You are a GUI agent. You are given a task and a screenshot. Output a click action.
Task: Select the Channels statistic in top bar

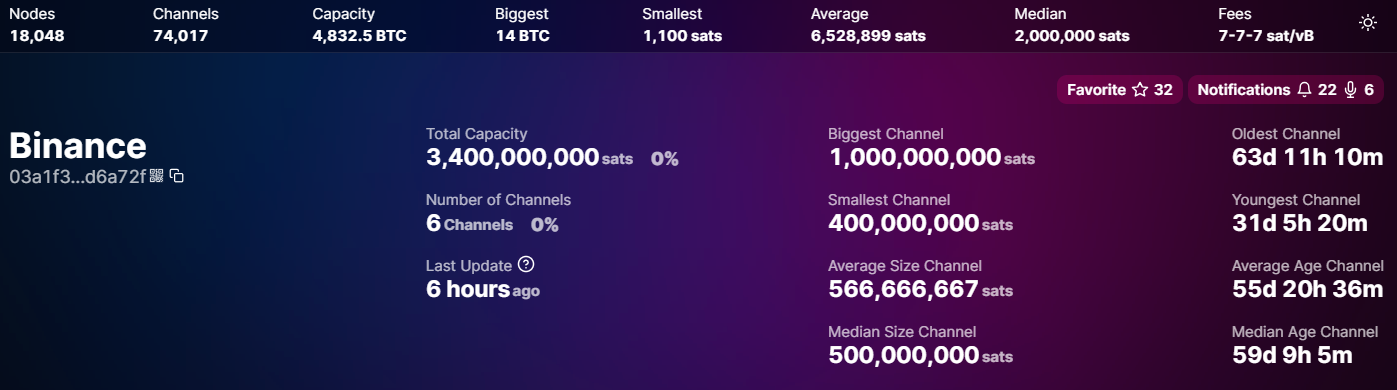pos(186,25)
